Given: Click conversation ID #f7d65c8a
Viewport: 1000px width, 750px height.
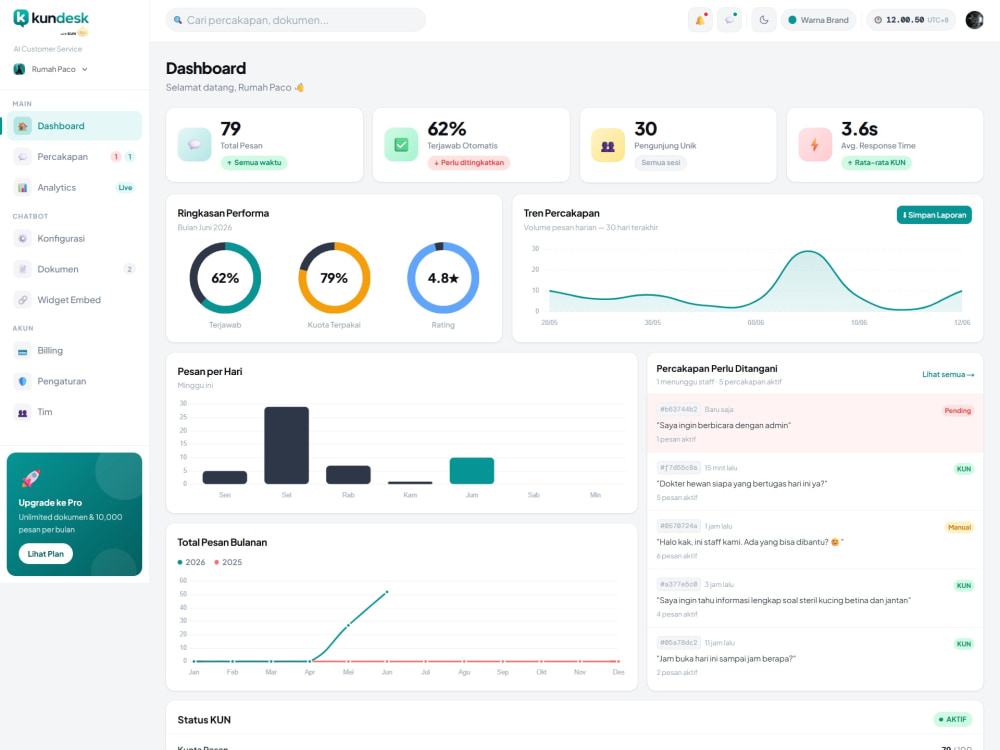Looking at the screenshot, I should 679,467.
